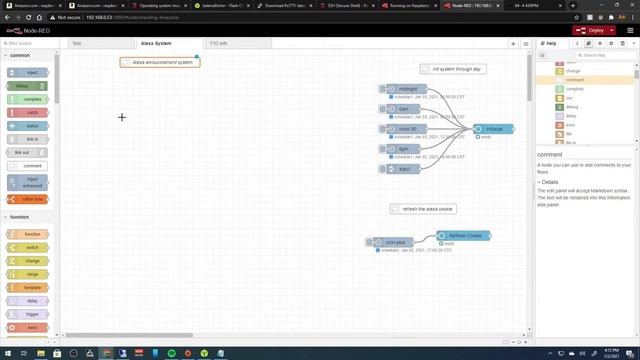The height and width of the screenshot is (360, 640).
Task: Click the palette vertical scrollbar
Action: 57,78
